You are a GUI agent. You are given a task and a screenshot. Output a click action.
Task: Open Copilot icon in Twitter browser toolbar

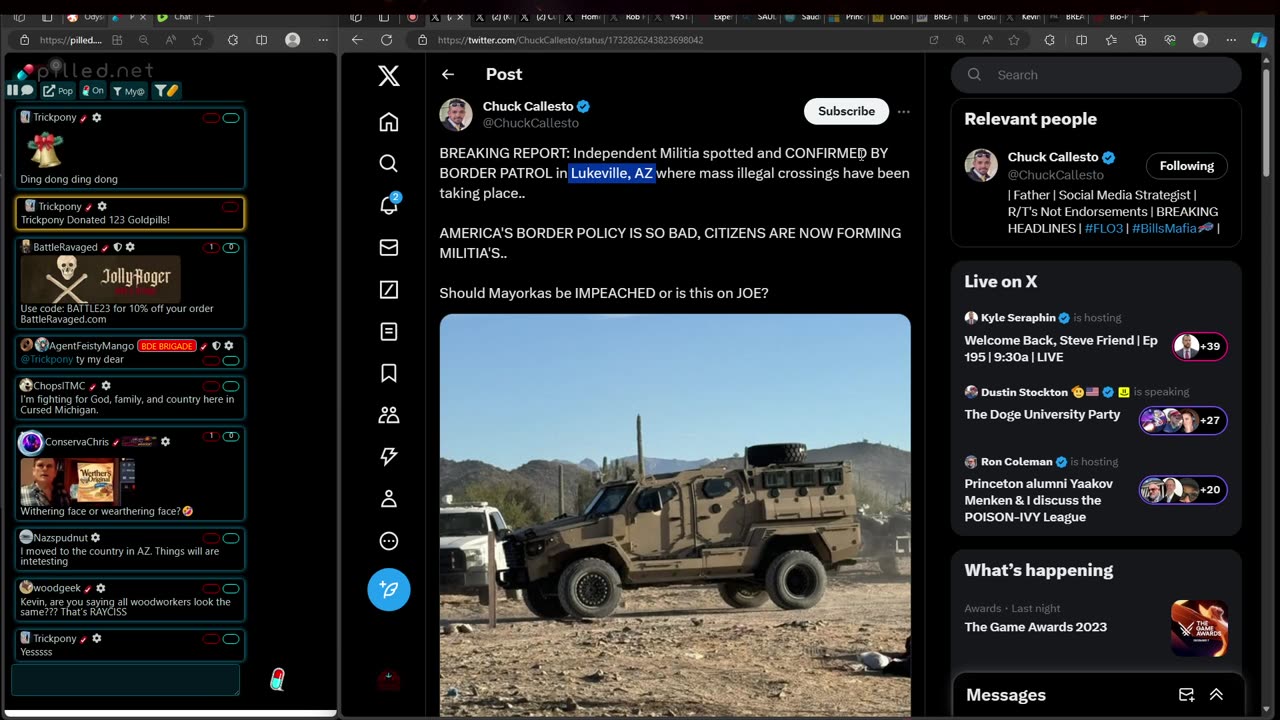tap(1260, 40)
